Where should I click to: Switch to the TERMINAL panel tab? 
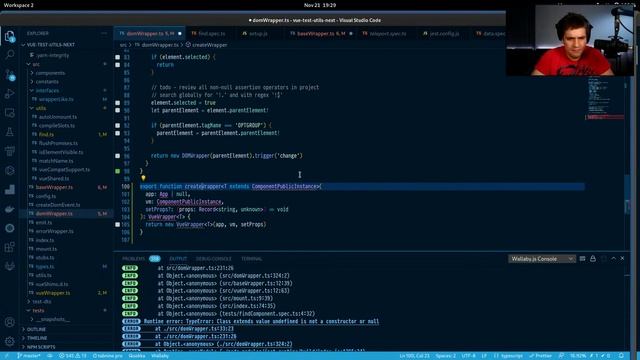tap(251, 259)
